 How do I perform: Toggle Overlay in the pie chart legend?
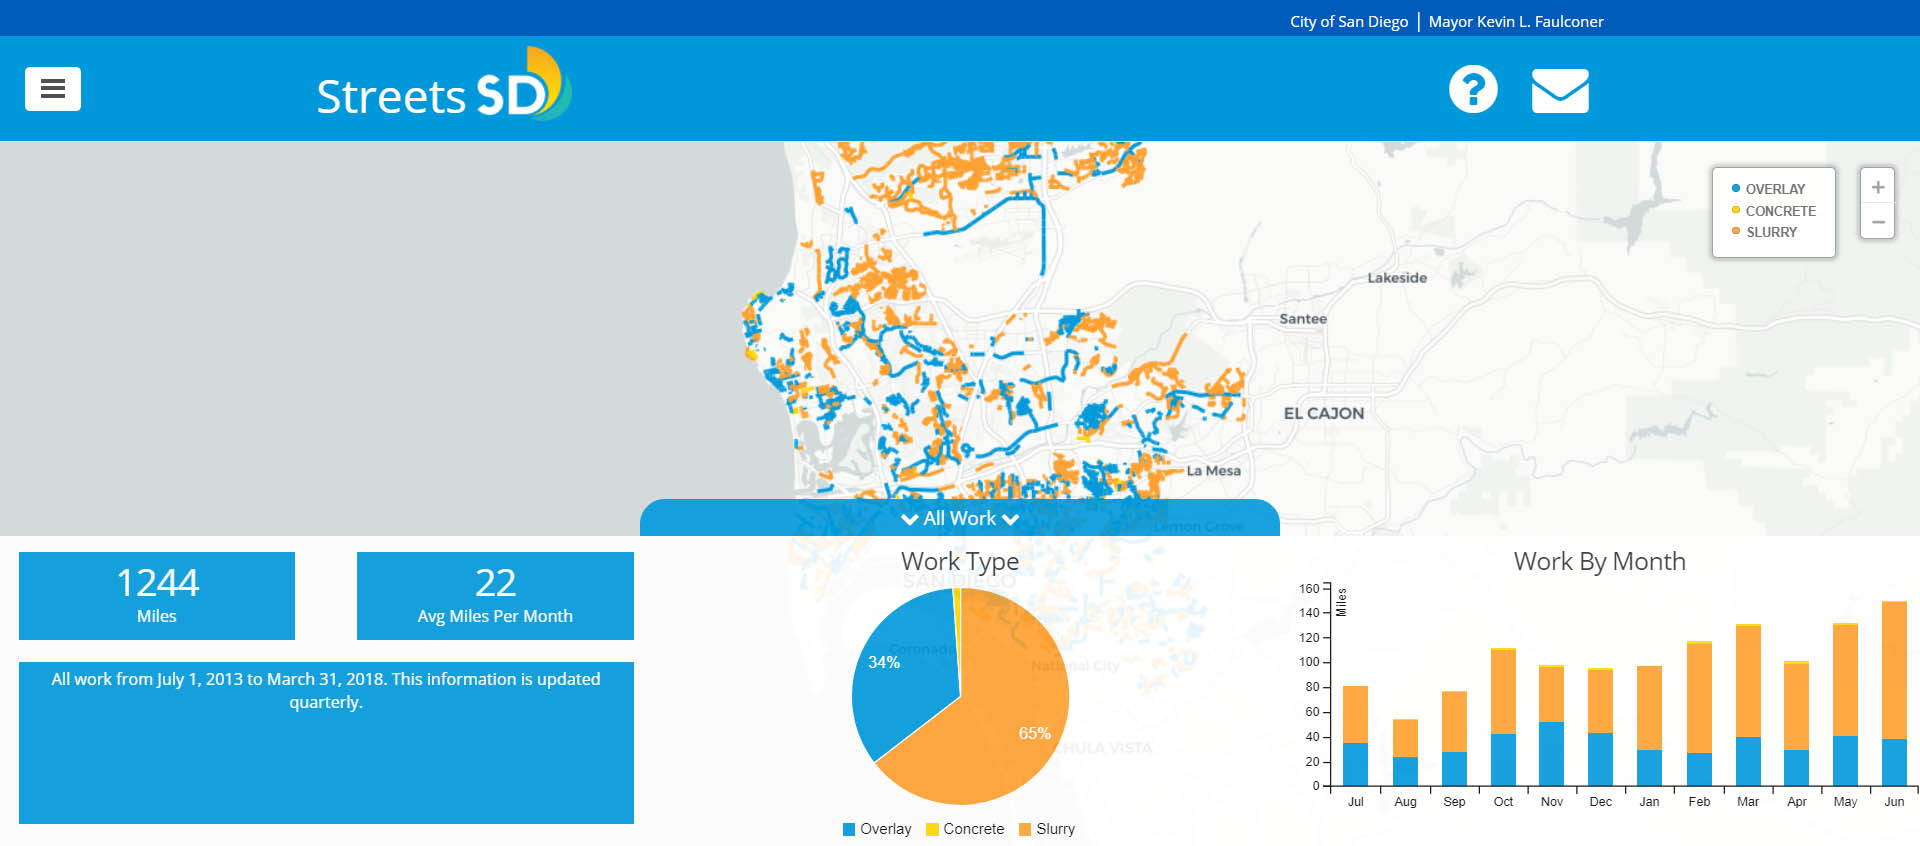pos(877,829)
